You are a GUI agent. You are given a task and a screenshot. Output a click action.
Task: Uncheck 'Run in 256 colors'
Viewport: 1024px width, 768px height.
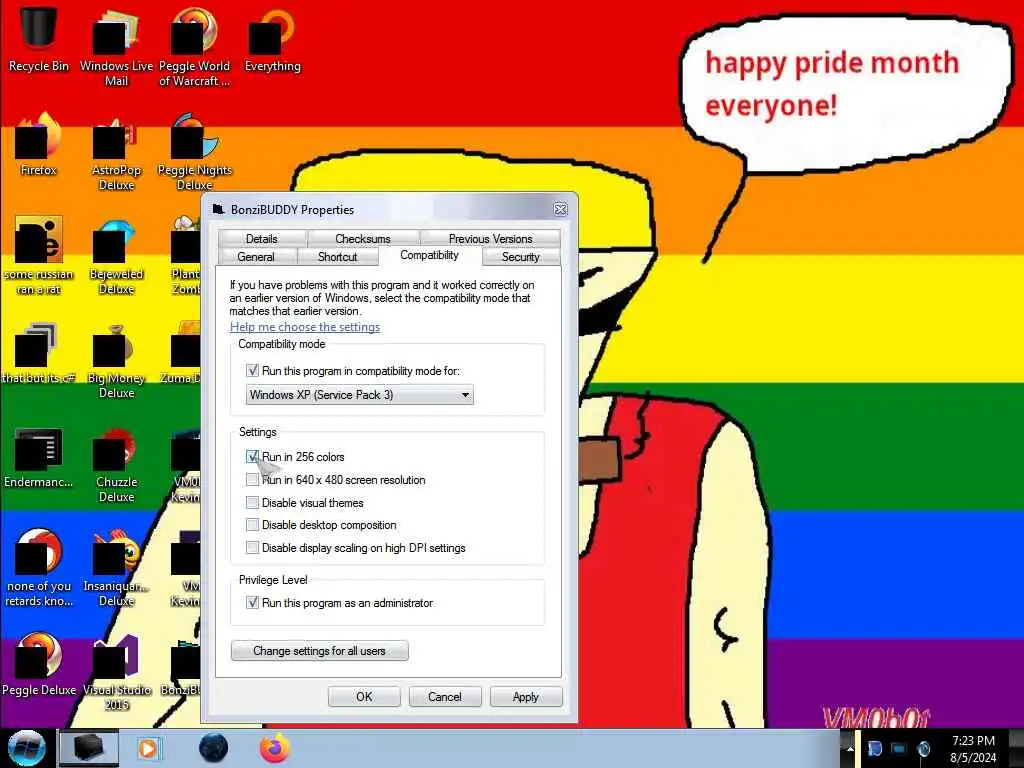[x=252, y=456]
